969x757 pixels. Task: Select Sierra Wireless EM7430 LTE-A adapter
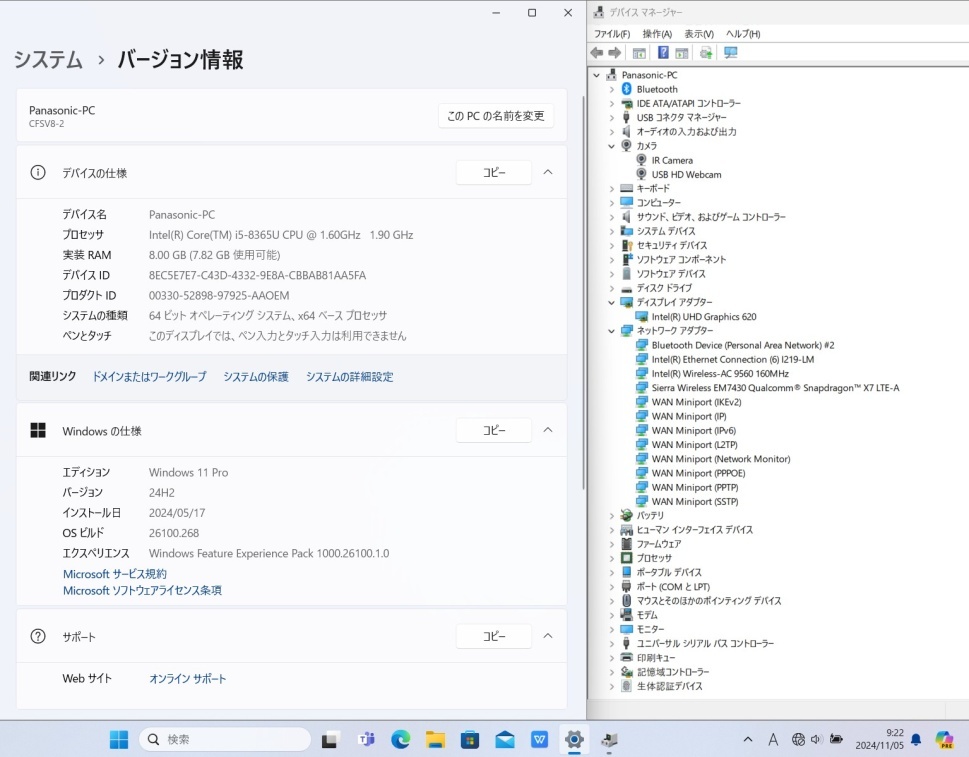click(x=775, y=387)
